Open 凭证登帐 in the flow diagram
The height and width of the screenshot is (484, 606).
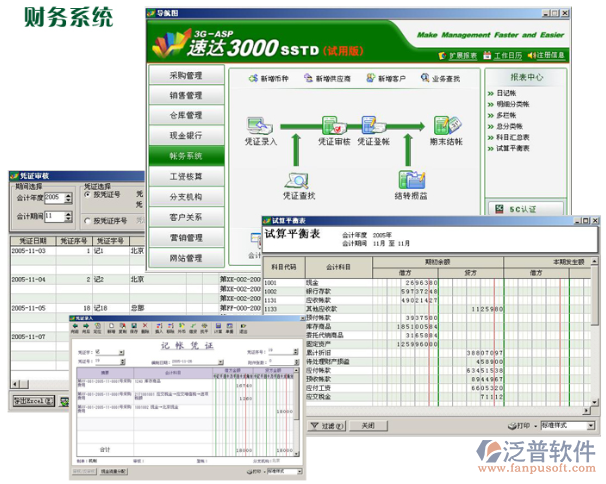pyautogui.click(x=373, y=131)
